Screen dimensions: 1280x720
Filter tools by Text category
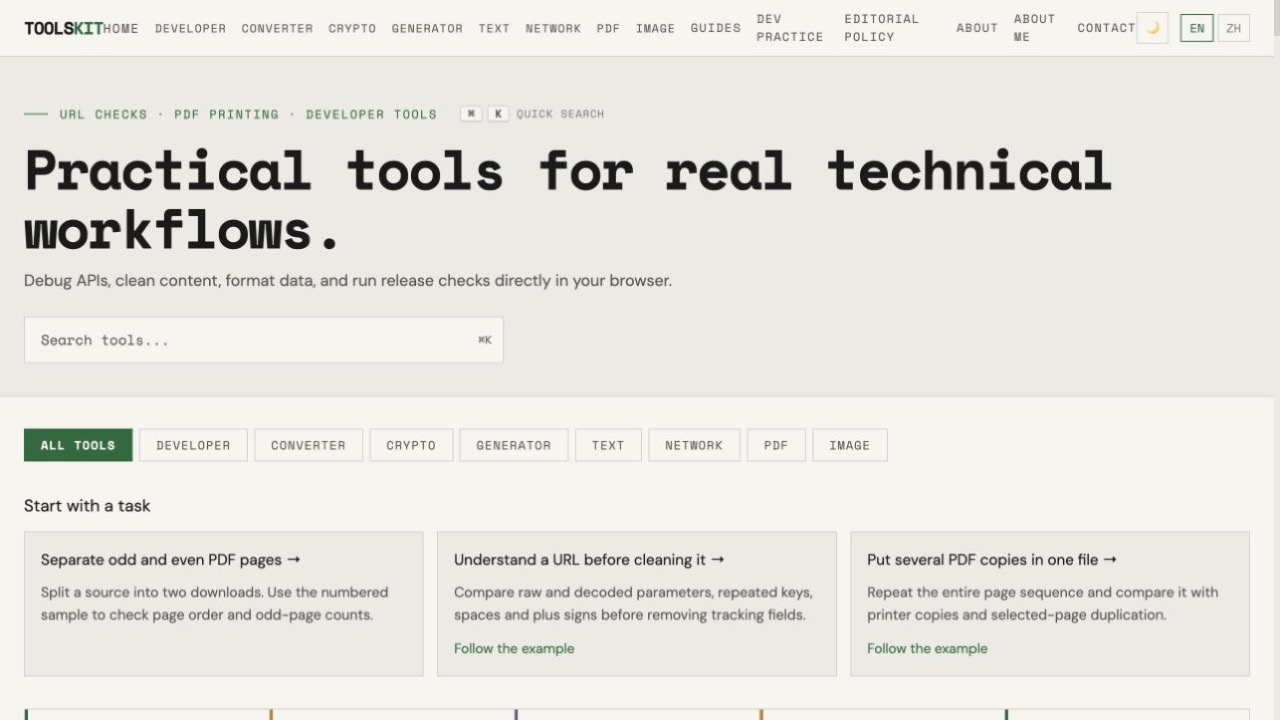tap(608, 445)
